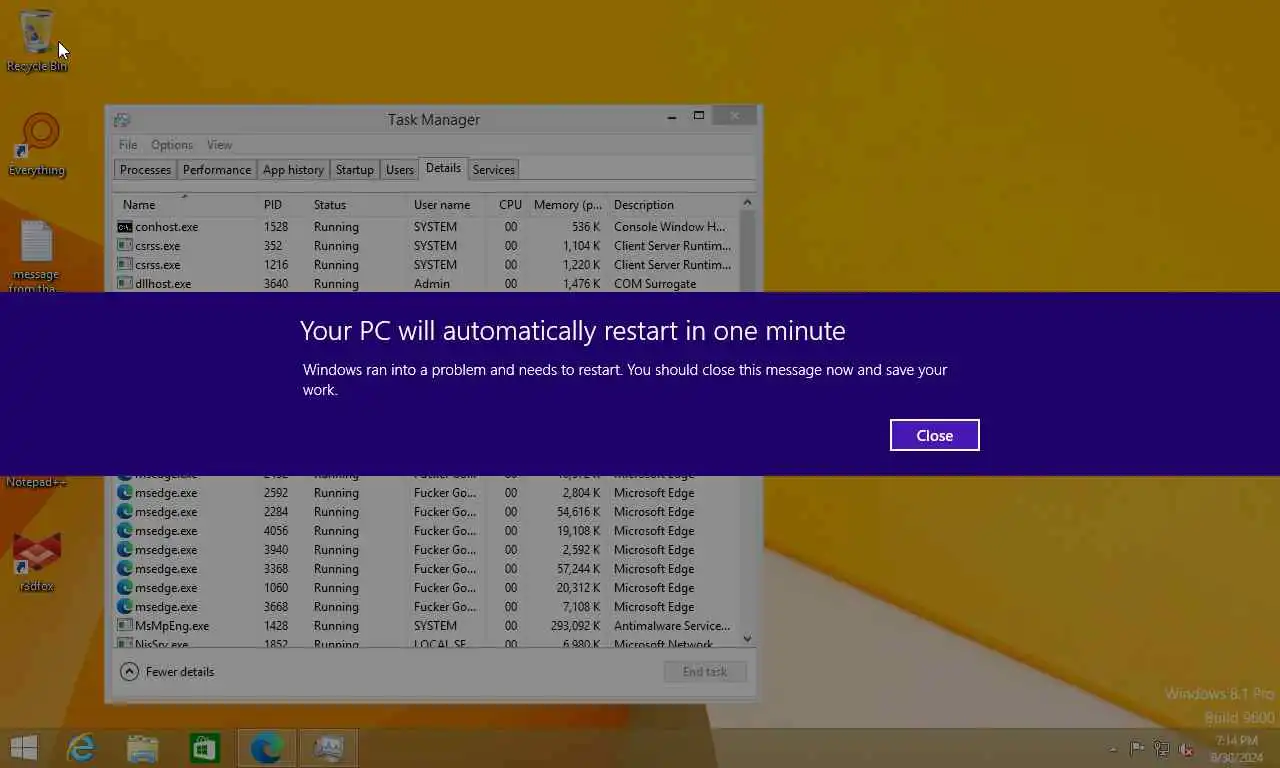The image size is (1280, 768).
Task: Switch to the Startup tab
Action: tap(354, 170)
